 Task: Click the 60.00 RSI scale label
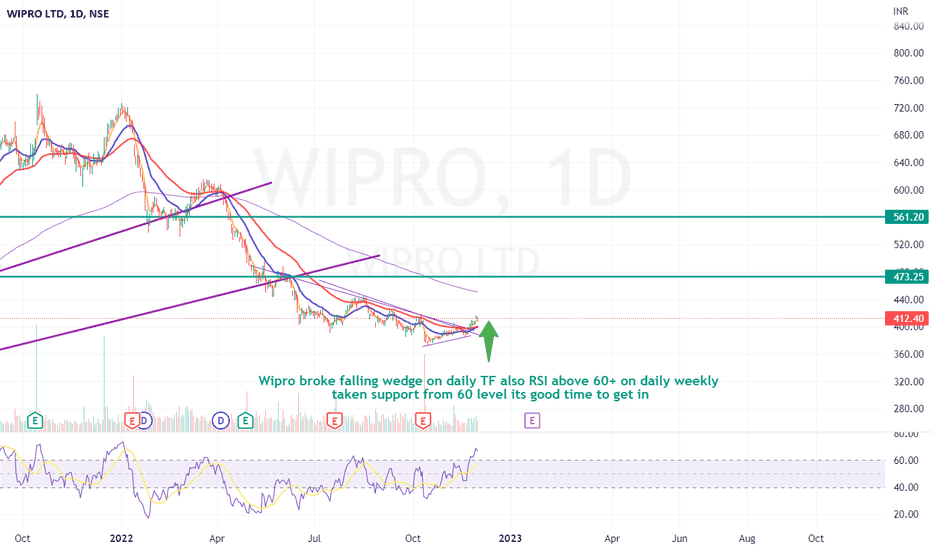coord(906,460)
